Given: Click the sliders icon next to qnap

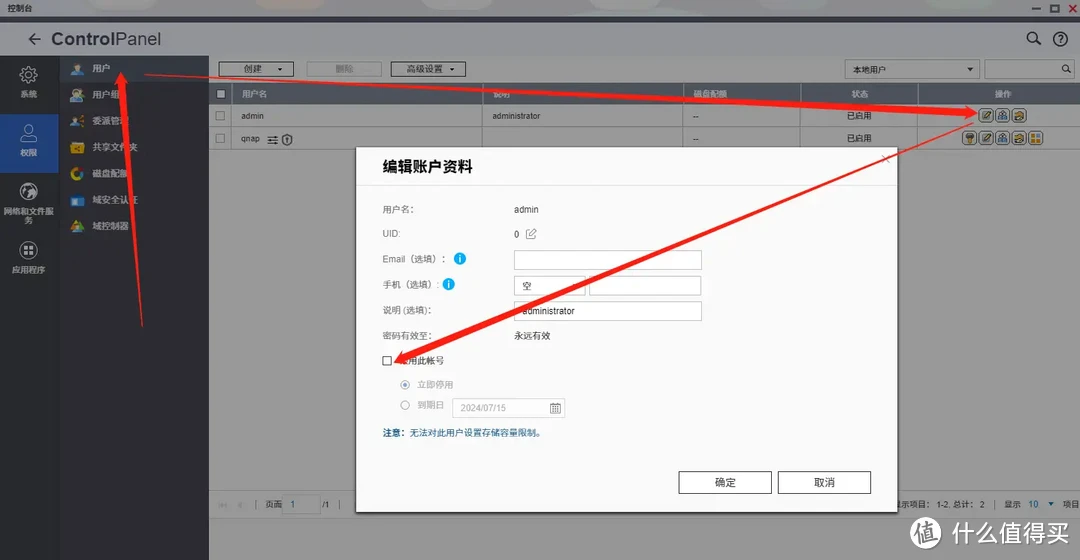Looking at the screenshot, I should 273,140.
